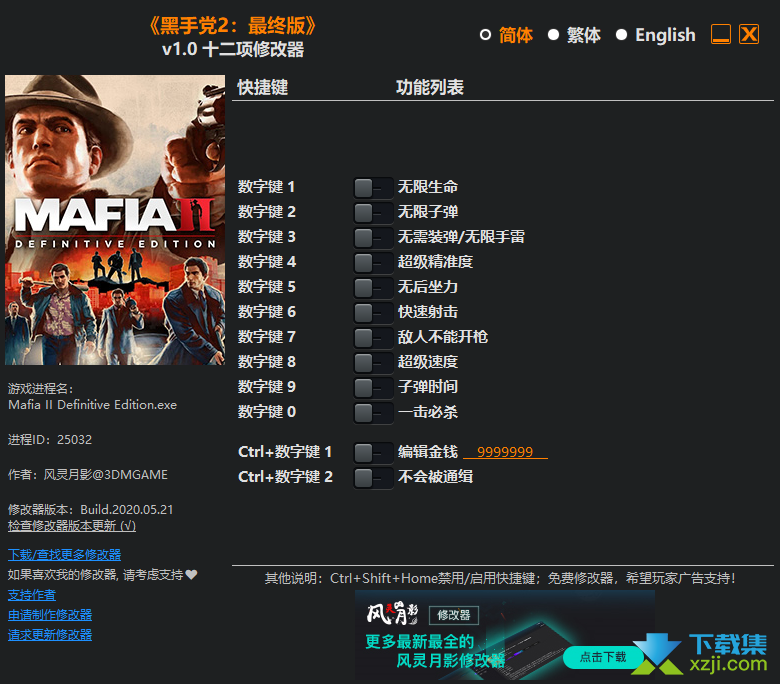This screenshot has width=780, height=684.
Task: Open 申请制作修改器 link
Action: pos(50,615)
